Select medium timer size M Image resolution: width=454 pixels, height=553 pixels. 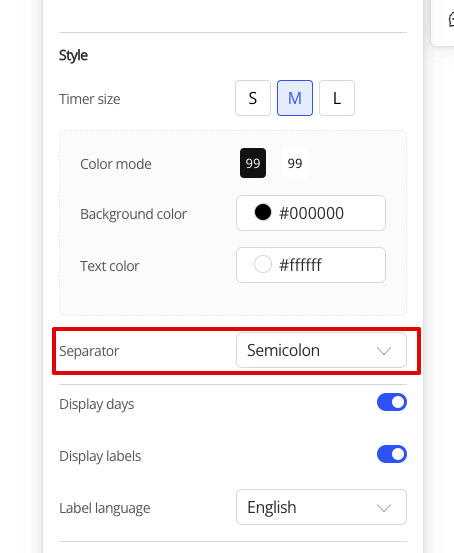coord(295,98)
